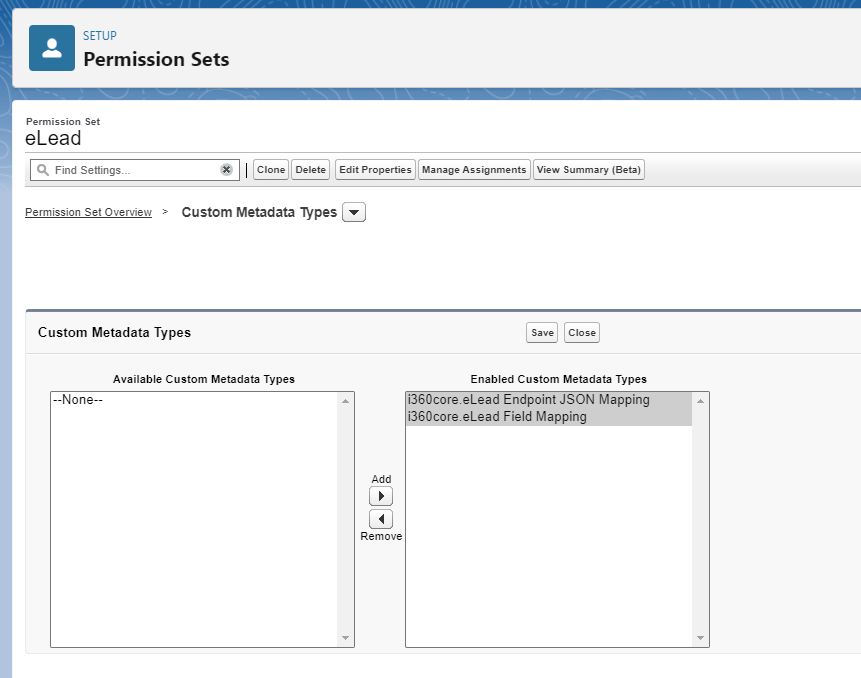
Task: Click the Add arrow to move metadata types
Action: point(381,495)
